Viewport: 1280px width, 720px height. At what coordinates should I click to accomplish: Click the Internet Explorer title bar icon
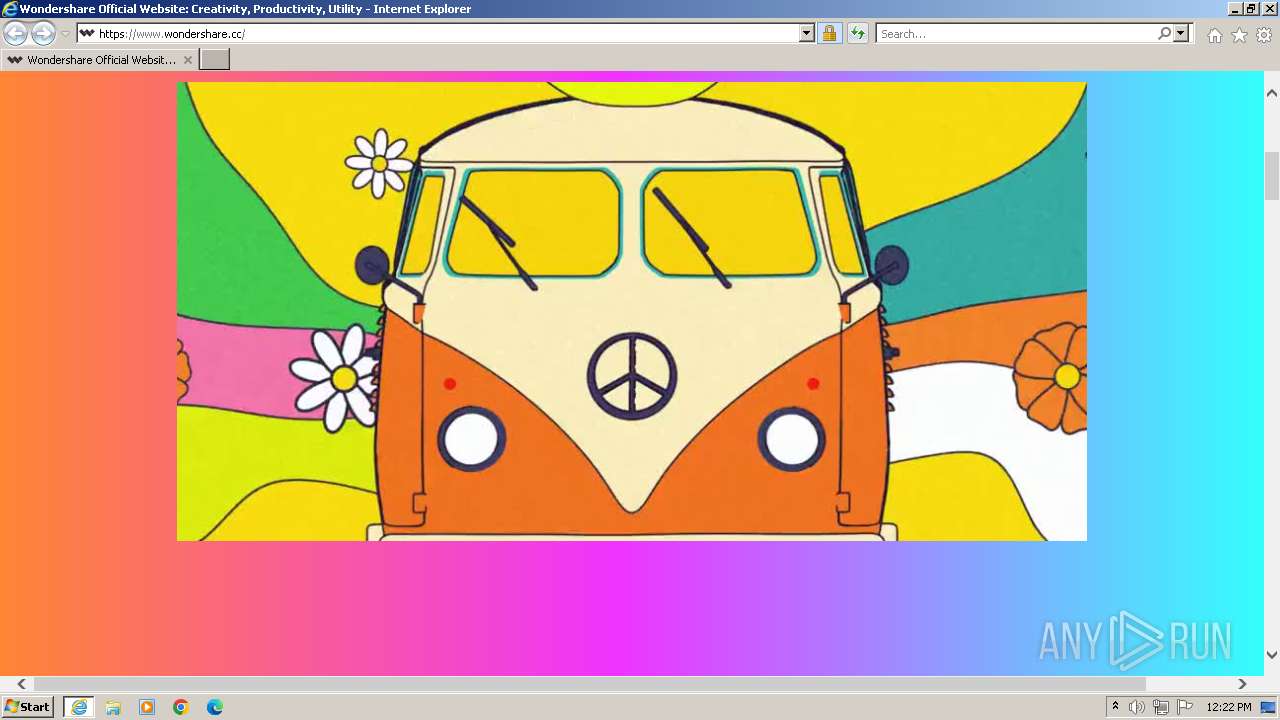[10, 9]
